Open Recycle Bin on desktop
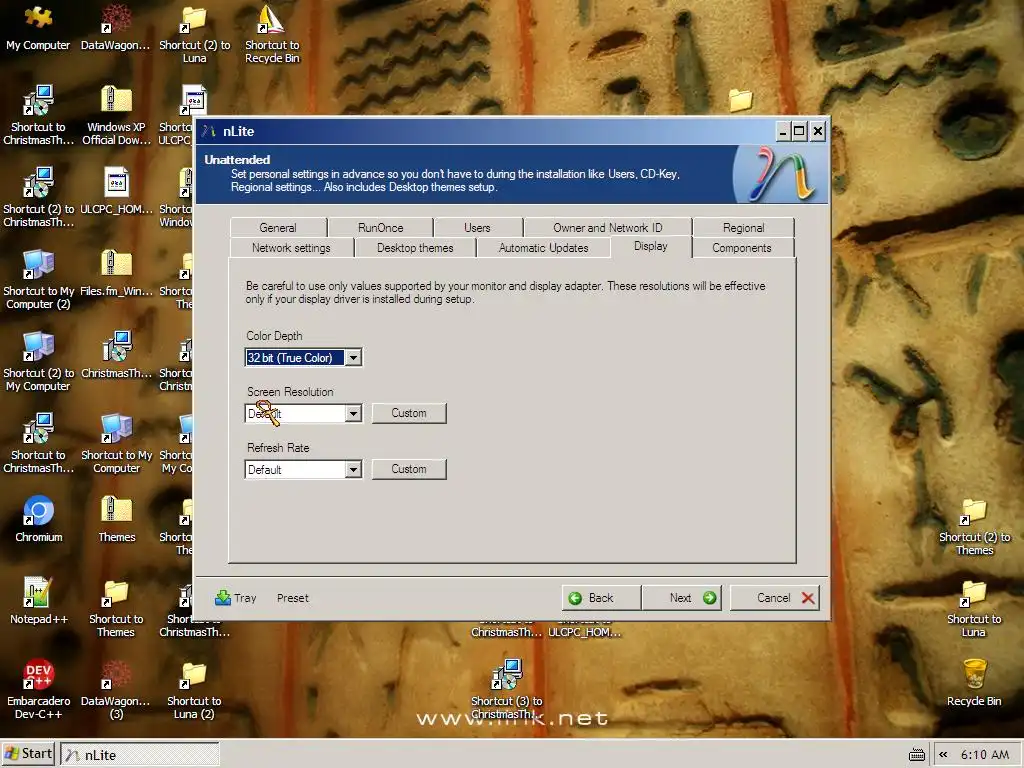 pos(974,682)
